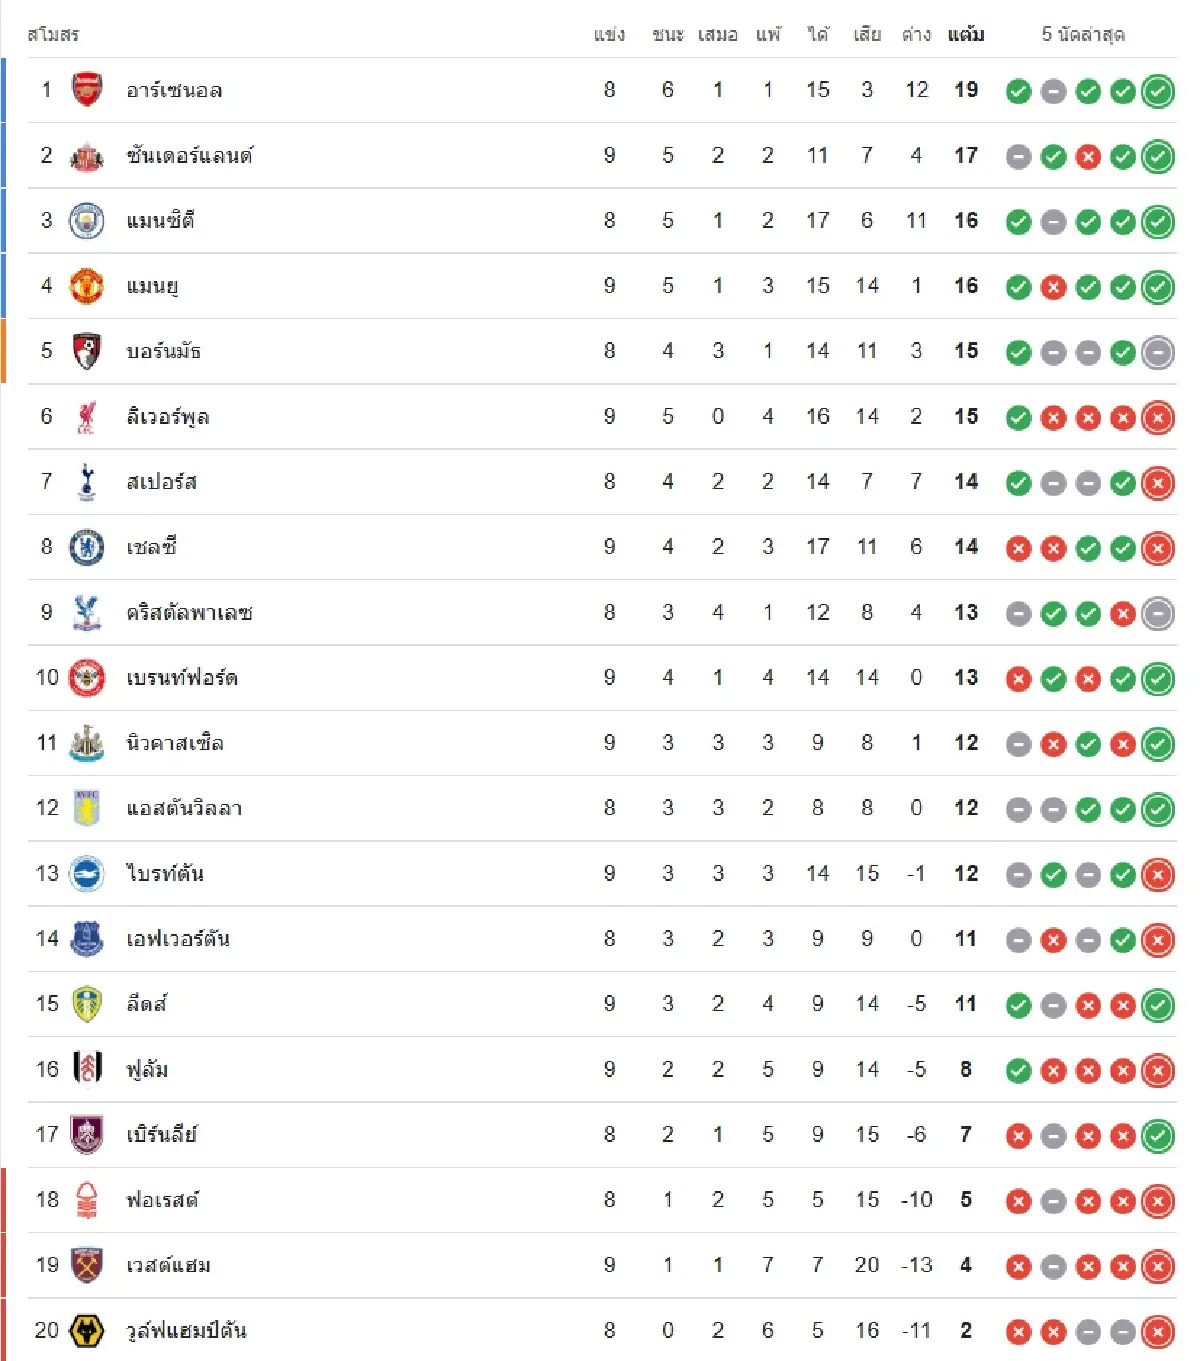The width and height of the screenshot is (1200, 1361).
Task: Open the นิวคาสเซิล team link
Action: (174, 743)
